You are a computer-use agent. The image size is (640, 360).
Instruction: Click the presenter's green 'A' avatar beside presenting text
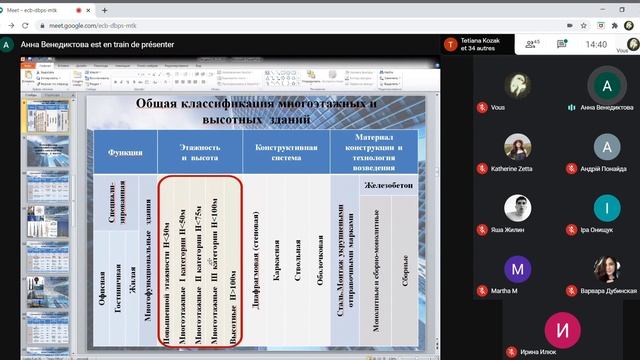6,45
